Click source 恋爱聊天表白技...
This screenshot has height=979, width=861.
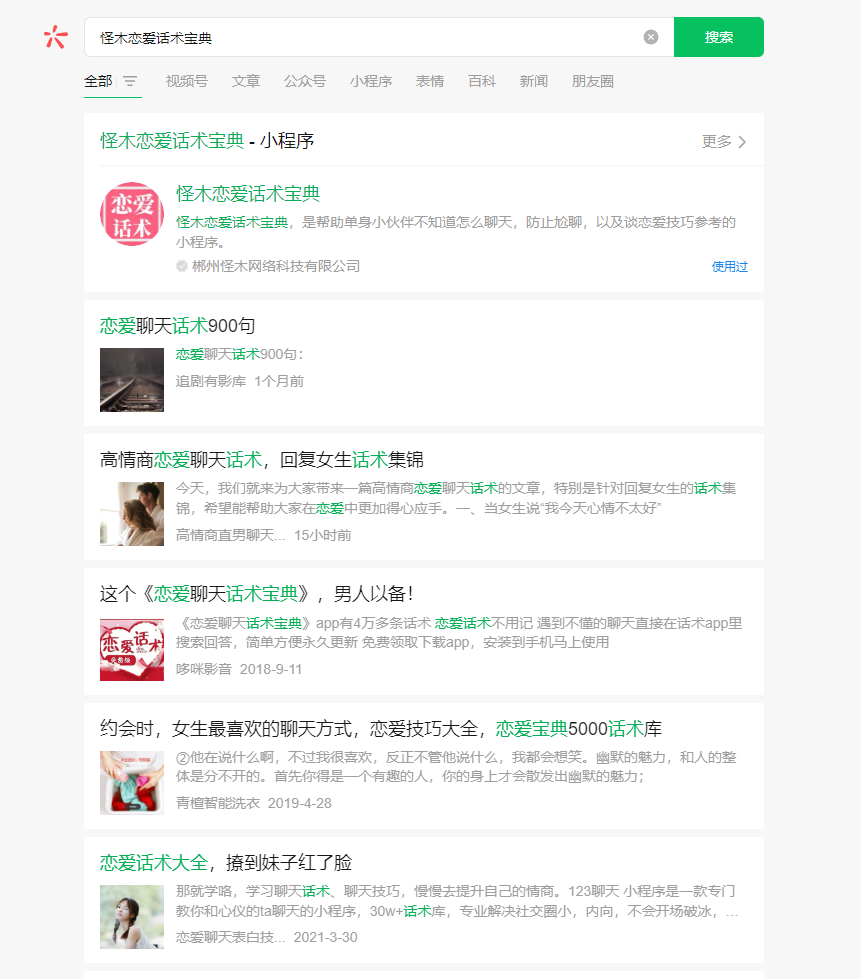click(x=230, y=937)
